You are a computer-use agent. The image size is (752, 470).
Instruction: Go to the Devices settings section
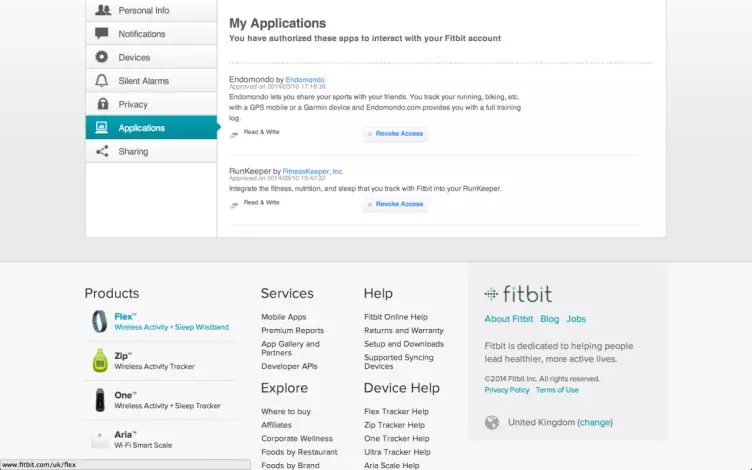(152, 57)
